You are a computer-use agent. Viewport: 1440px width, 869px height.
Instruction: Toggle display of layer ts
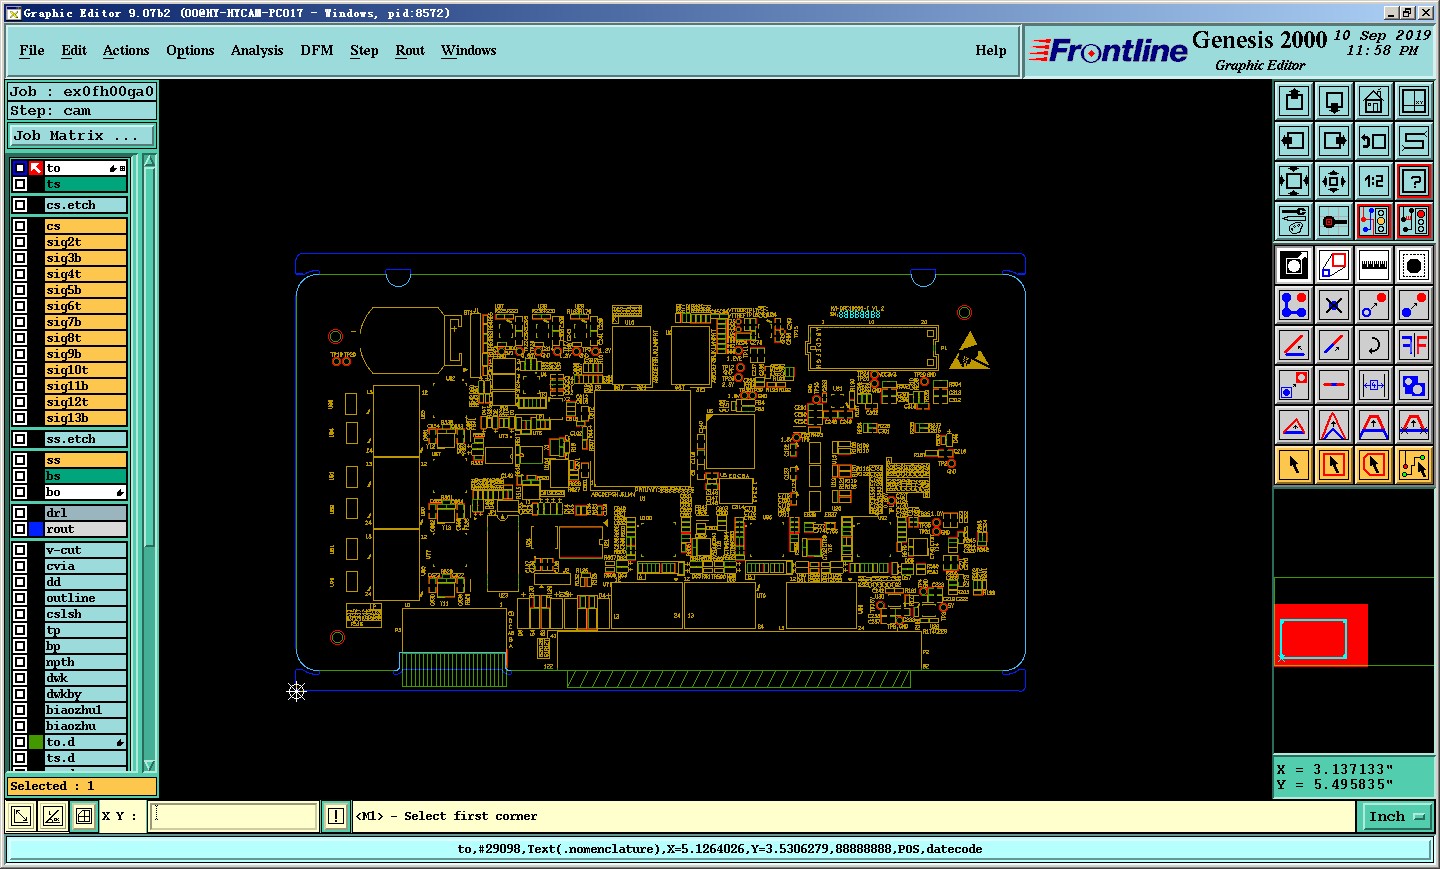(x=20, y=184)
